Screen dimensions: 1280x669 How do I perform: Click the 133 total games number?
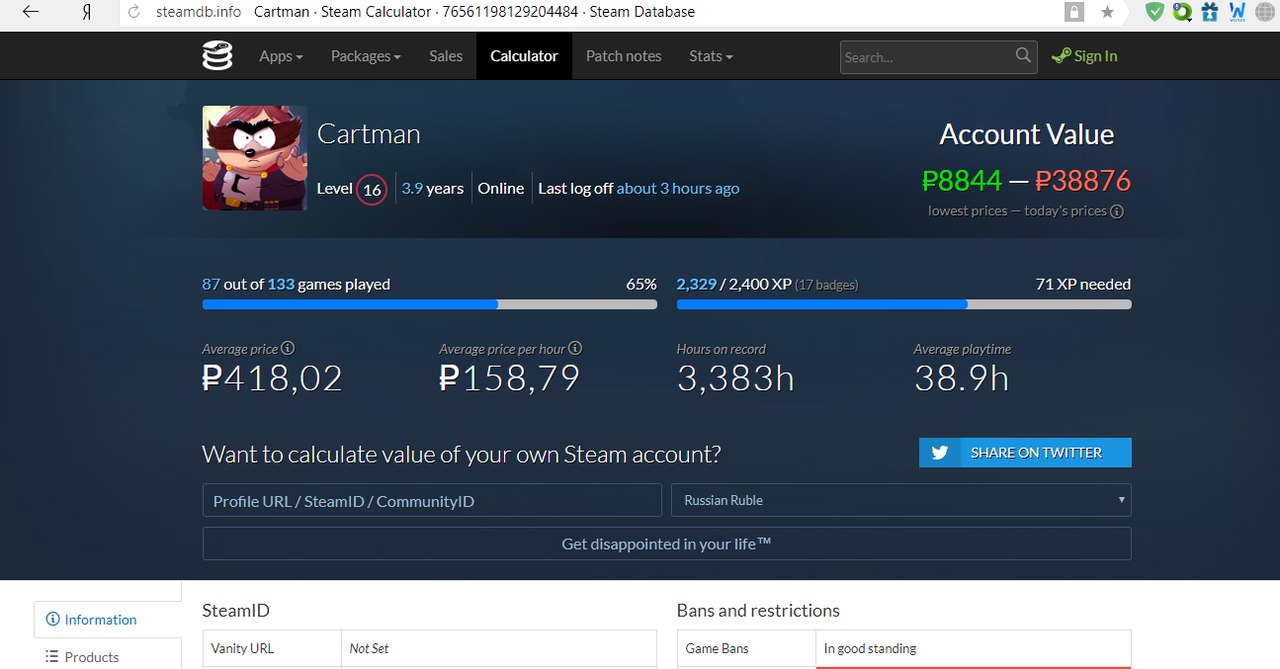(x=281, y=284)
